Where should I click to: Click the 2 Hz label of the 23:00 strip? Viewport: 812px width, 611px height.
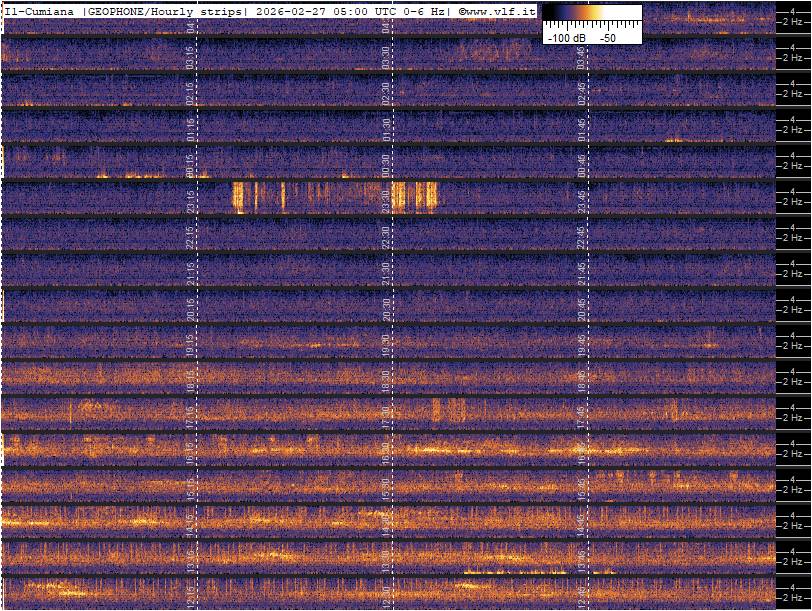point(794,202)
